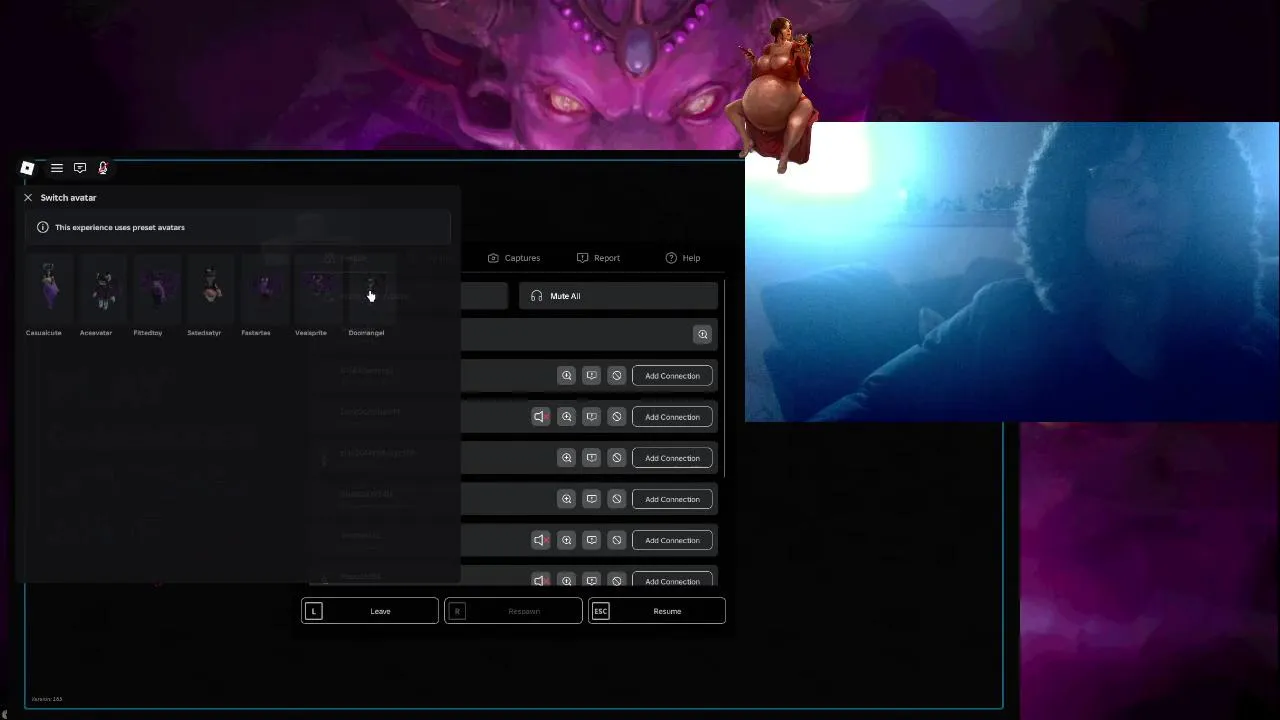The width and height of the screenshot is (1280, 720).
Task: Click the Resume button
Action: 657,611
